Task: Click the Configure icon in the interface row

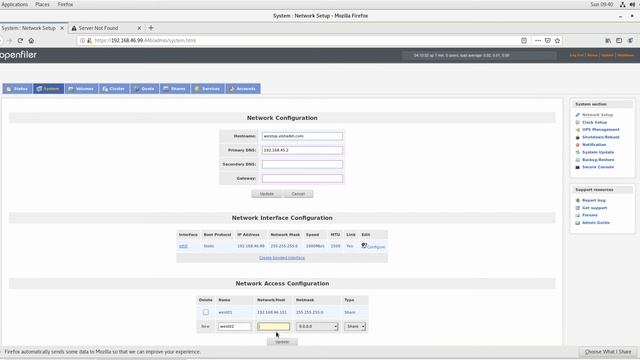Action: click(364, 245)
